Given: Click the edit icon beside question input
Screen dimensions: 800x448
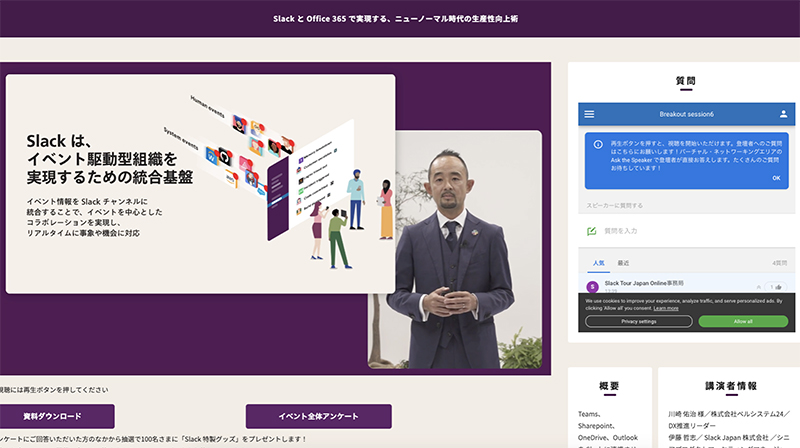Looking at the screenshot, I should (591, 231).
